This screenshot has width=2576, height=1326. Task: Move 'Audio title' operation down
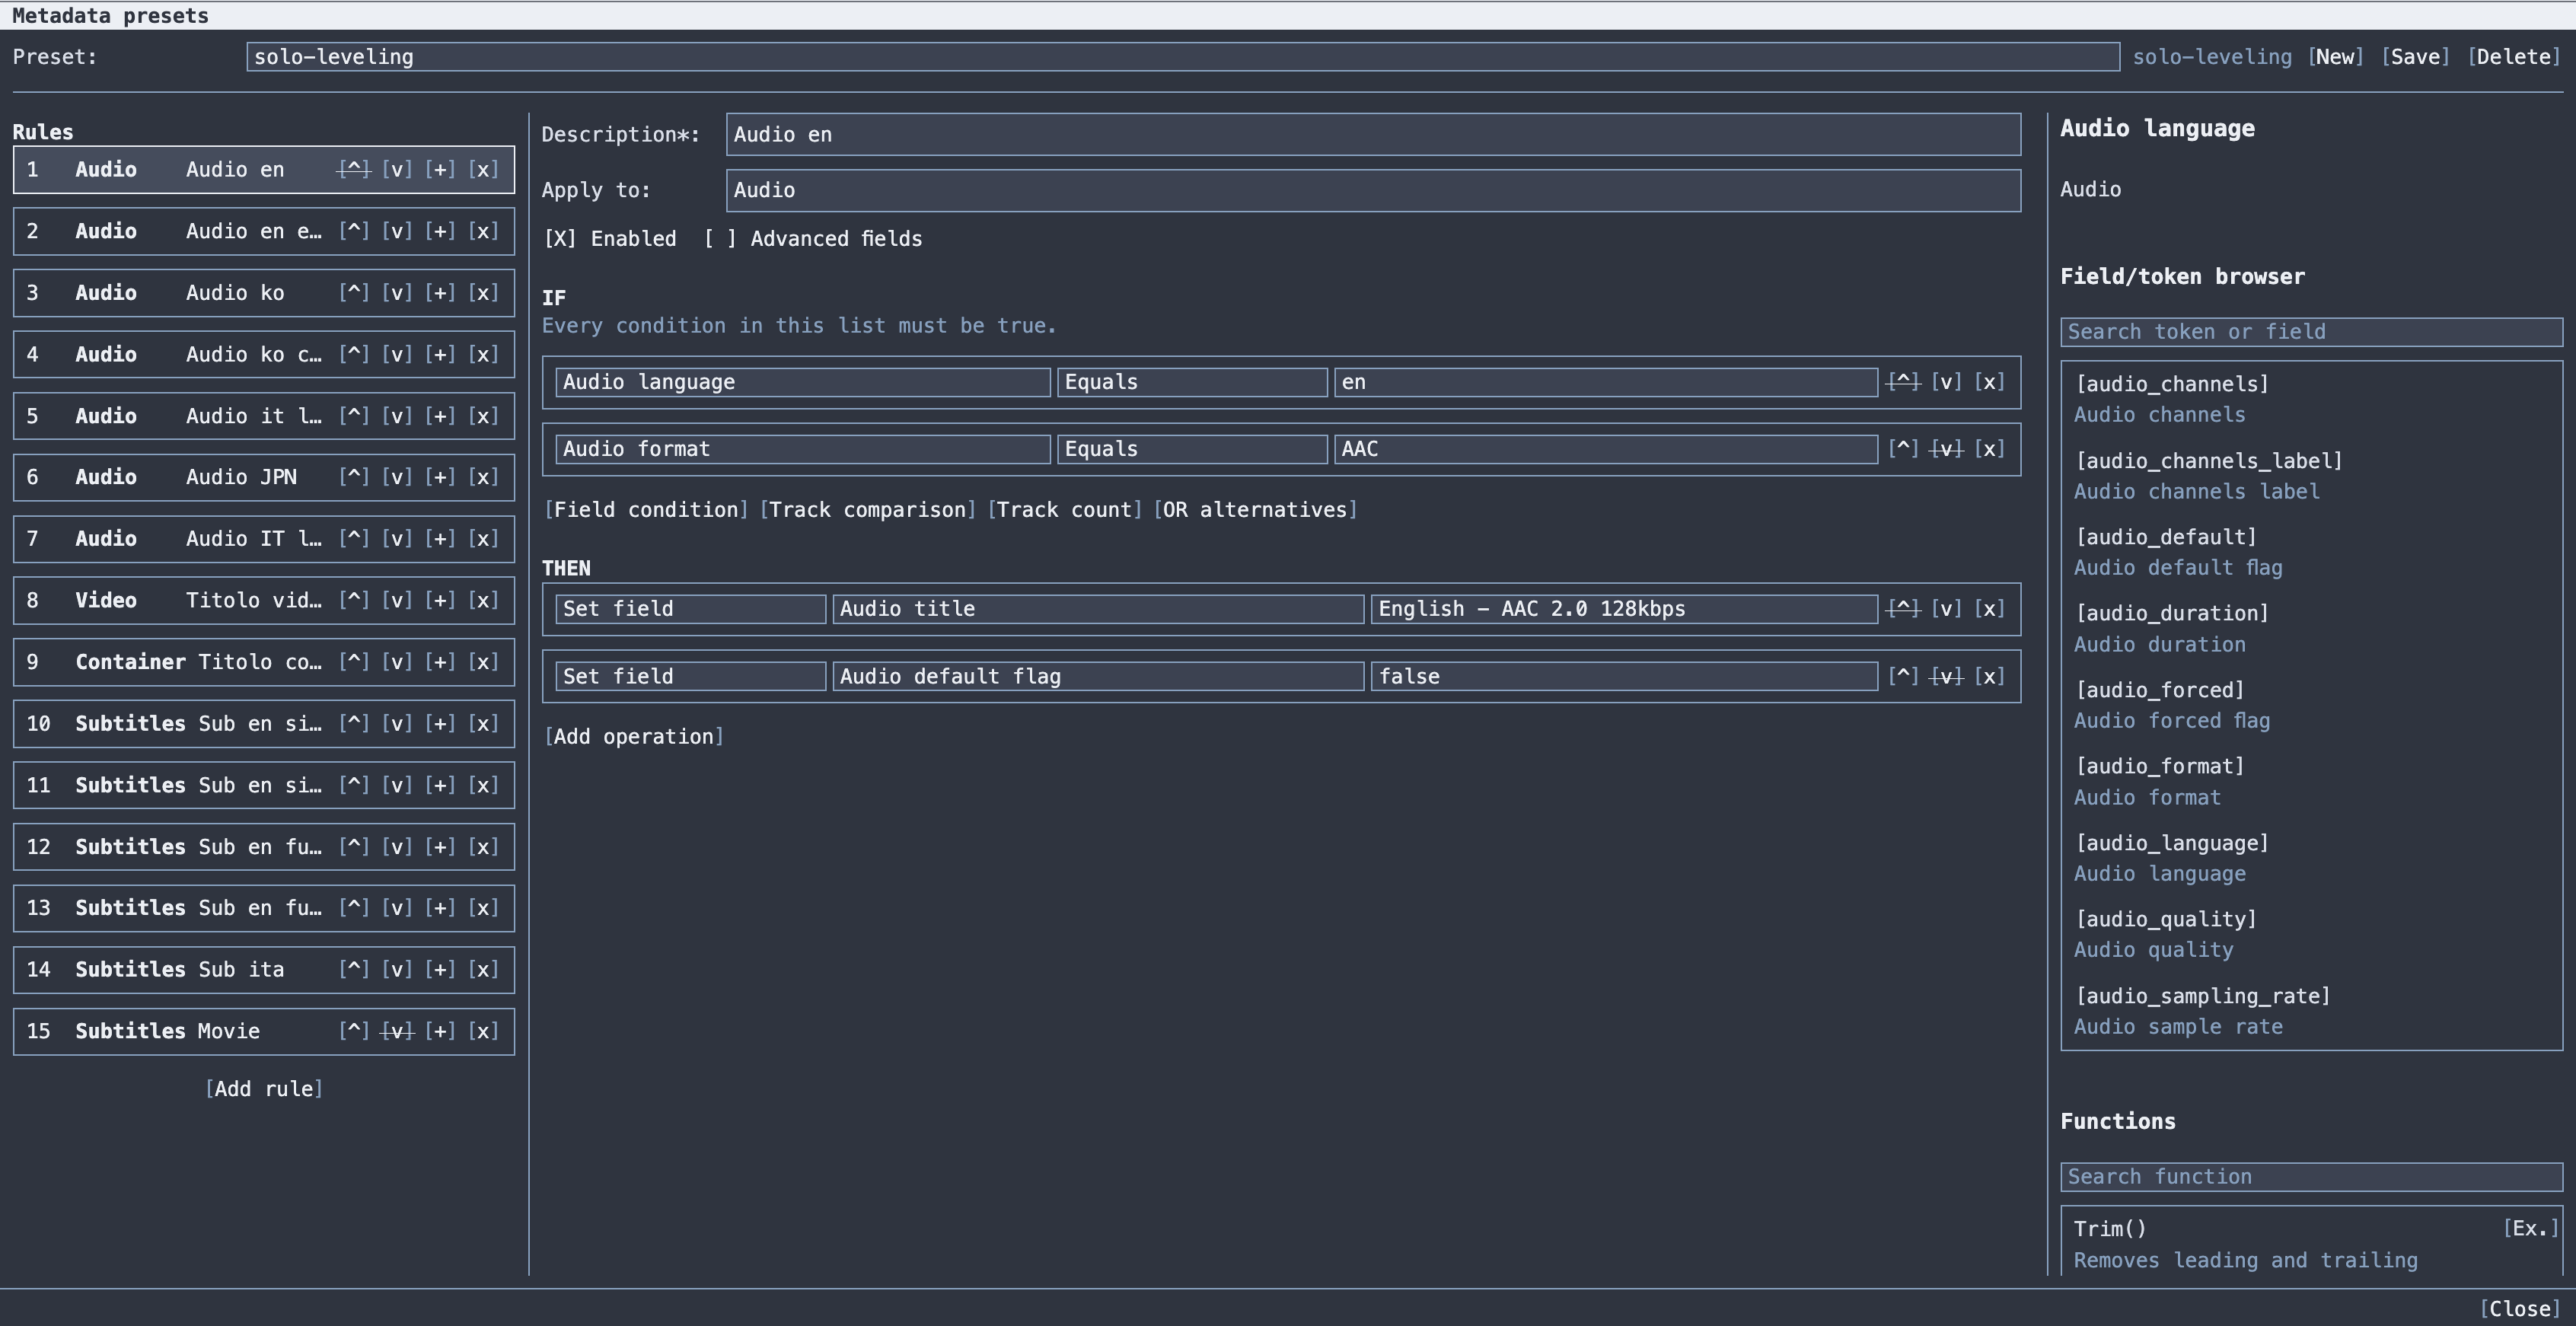[x=1946, y=609]
